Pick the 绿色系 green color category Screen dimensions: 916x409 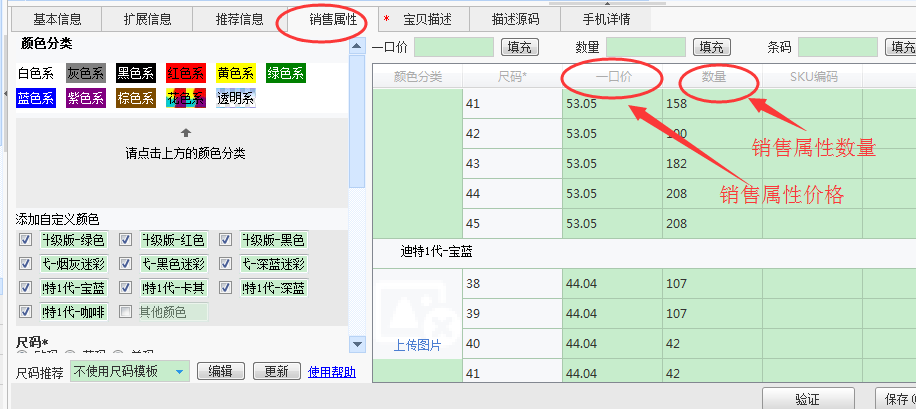click(x=286, y=72)
